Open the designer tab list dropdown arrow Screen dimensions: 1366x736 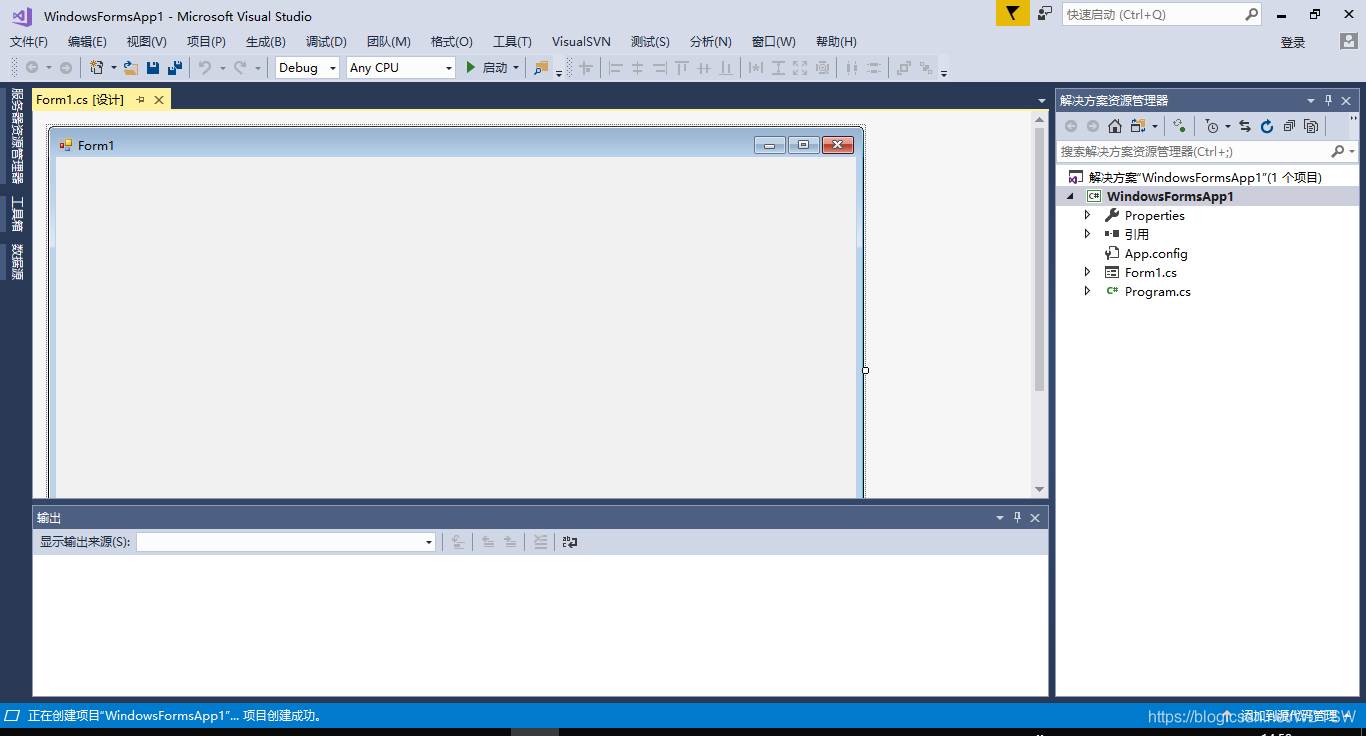(1041, 100)
